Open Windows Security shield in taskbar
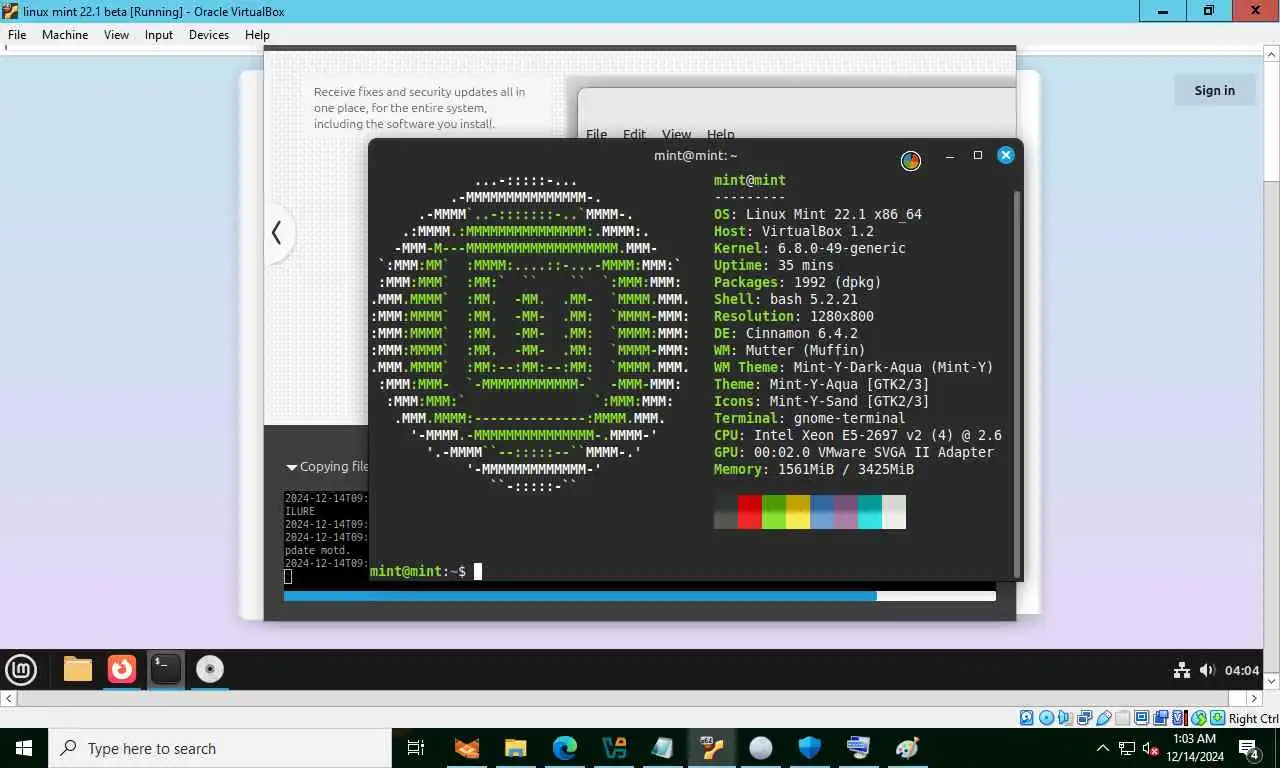This screenshot has width=1280, height=768. [810, 748]
